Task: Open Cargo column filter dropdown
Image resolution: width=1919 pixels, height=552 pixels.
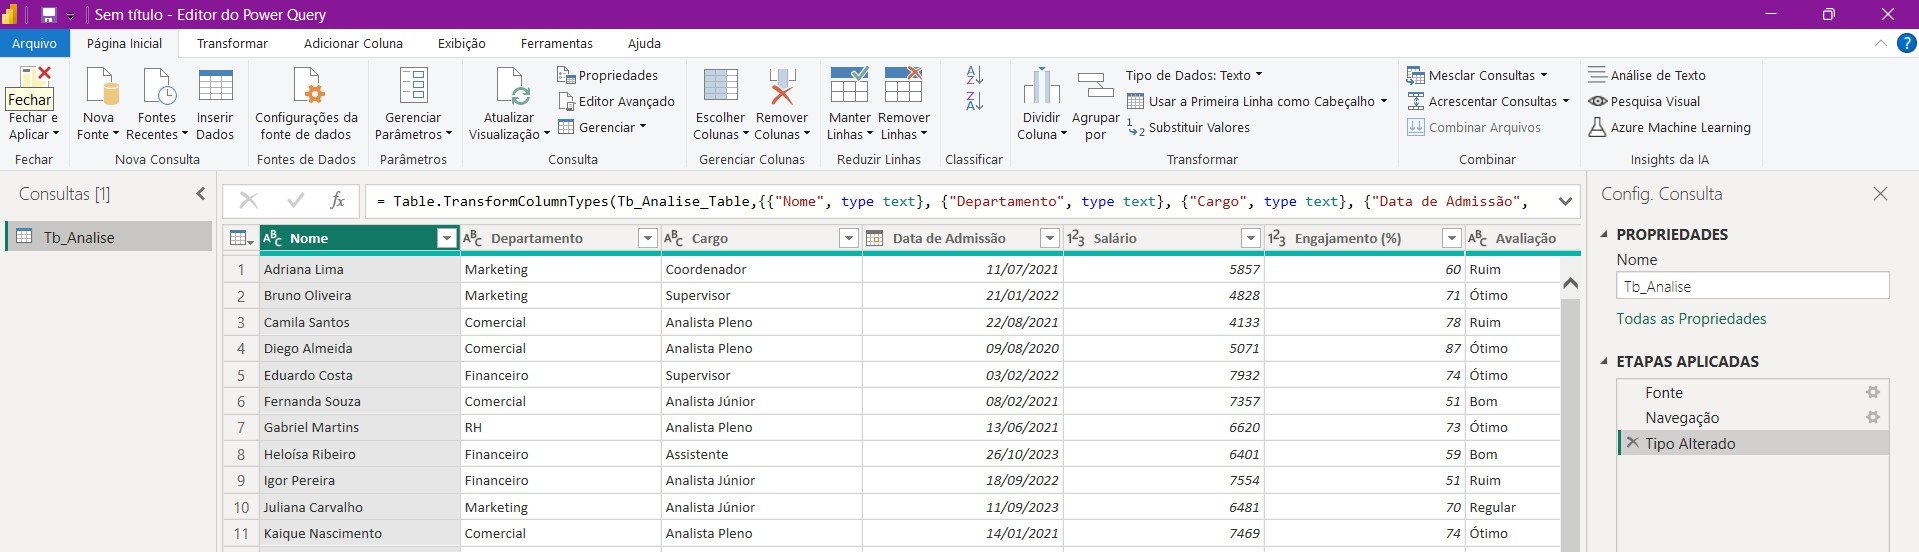Action: click(849, 238)
